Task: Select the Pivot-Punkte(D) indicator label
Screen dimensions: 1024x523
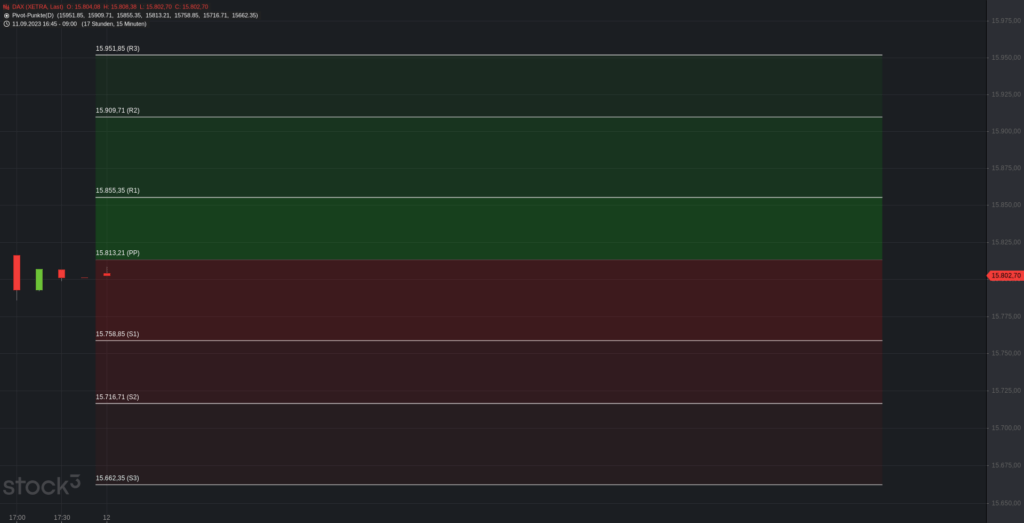Action: coord(33,15)
